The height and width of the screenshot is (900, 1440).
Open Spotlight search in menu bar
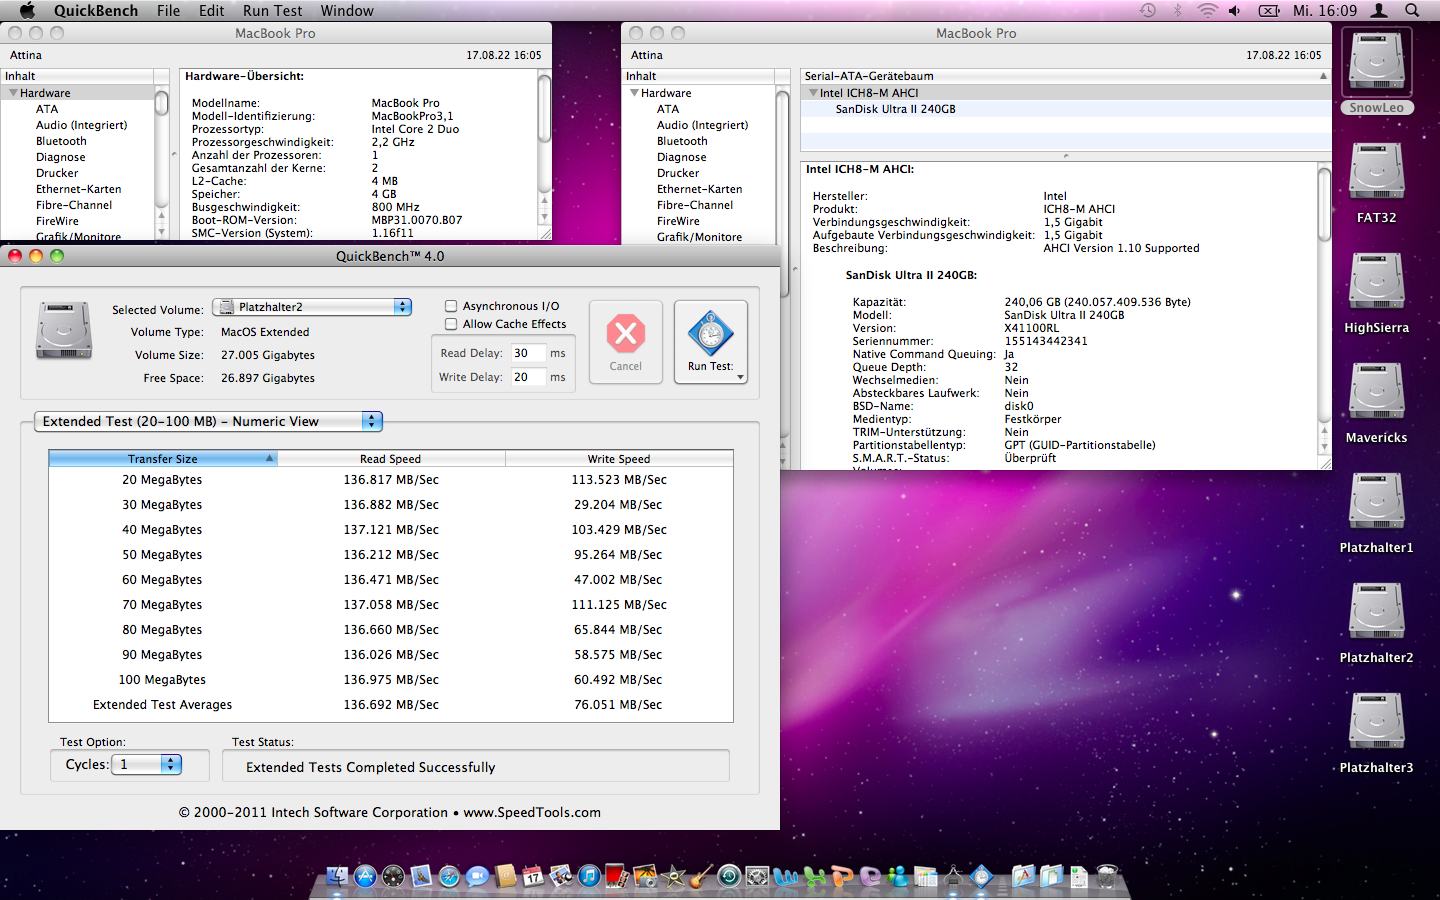tap(1412, 10)
